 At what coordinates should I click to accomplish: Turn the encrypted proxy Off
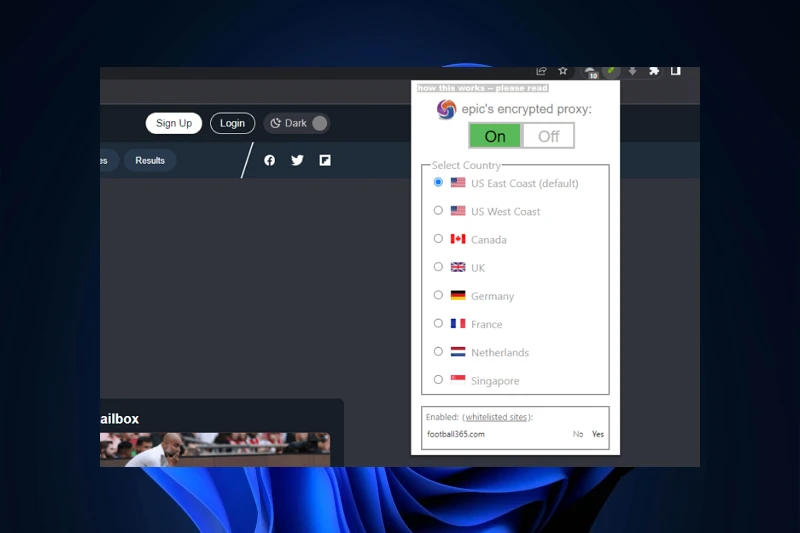548,136
